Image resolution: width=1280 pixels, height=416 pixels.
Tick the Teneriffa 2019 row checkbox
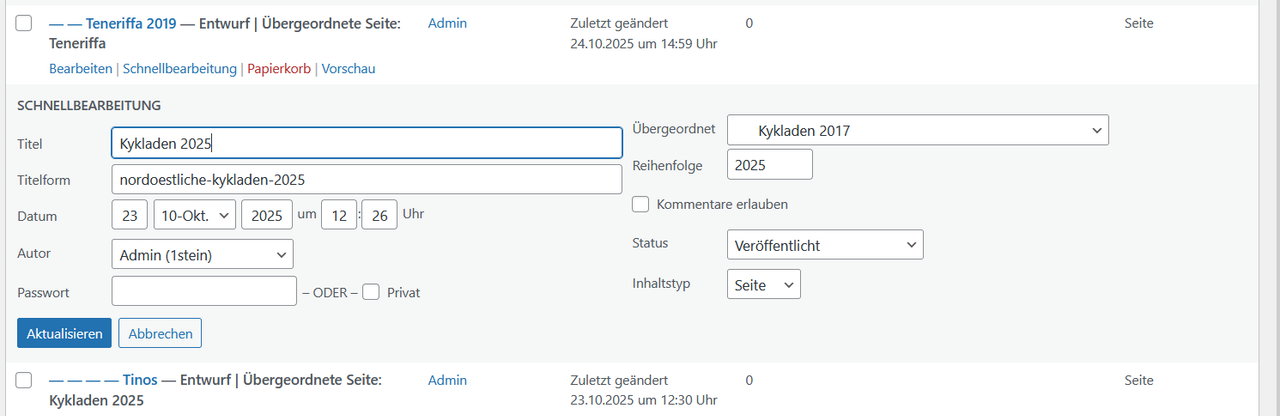tap(25, 24)
